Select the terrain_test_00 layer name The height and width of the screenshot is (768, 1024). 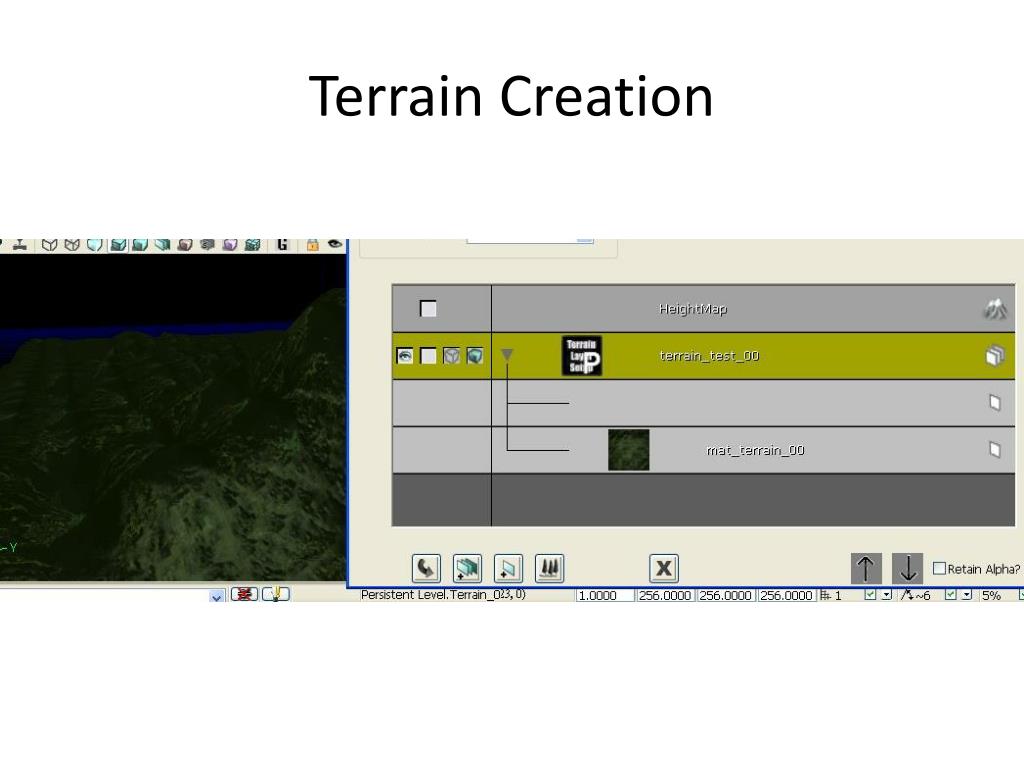709,356
